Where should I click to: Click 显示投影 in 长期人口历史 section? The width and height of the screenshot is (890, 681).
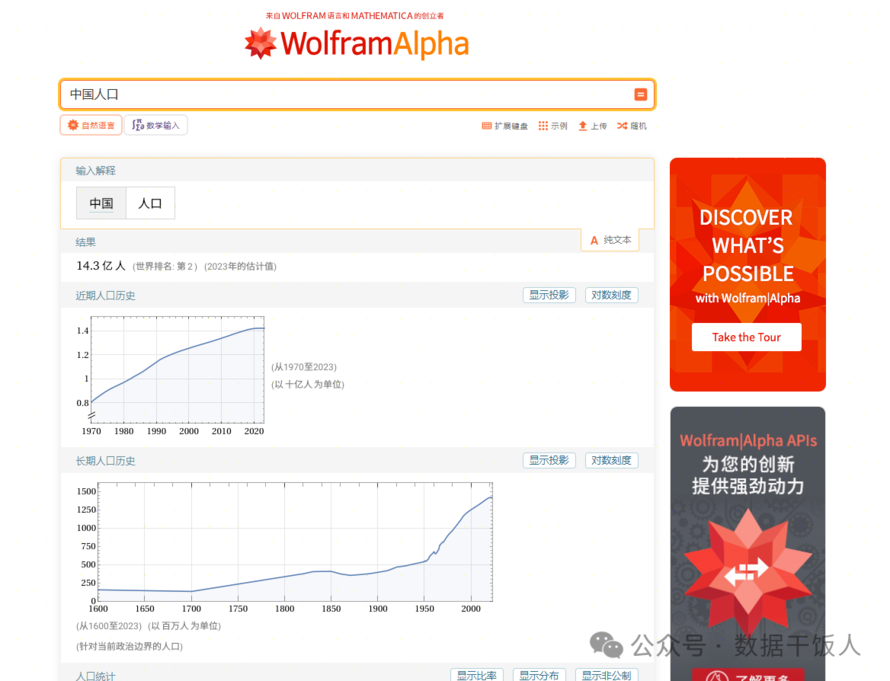549,460
